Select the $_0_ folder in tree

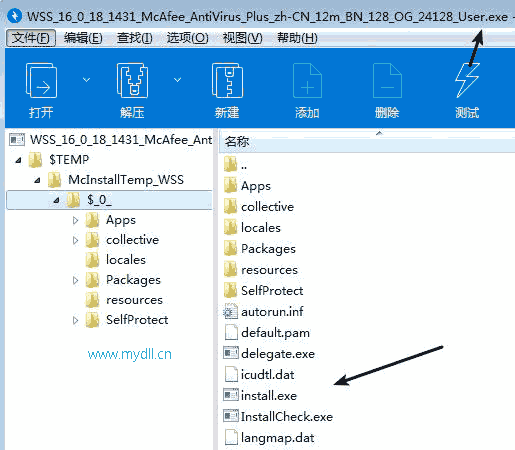[x=109, y=200]
